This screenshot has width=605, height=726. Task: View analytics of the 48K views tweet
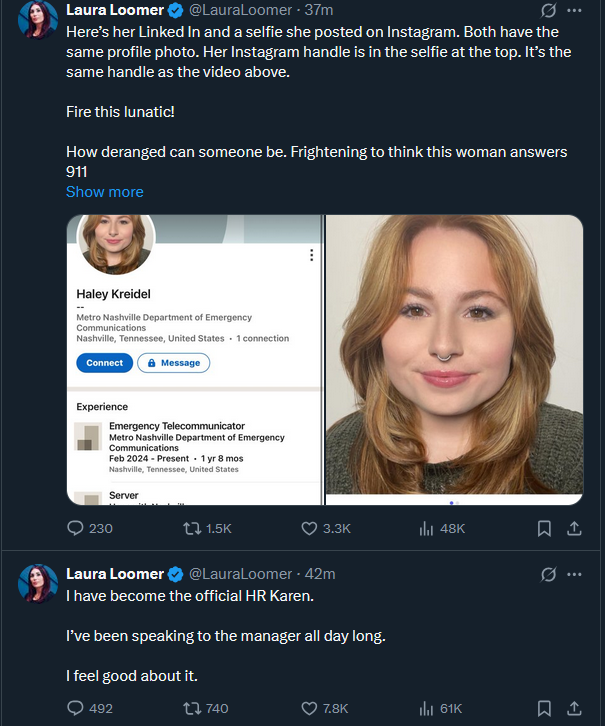(424, 528)
